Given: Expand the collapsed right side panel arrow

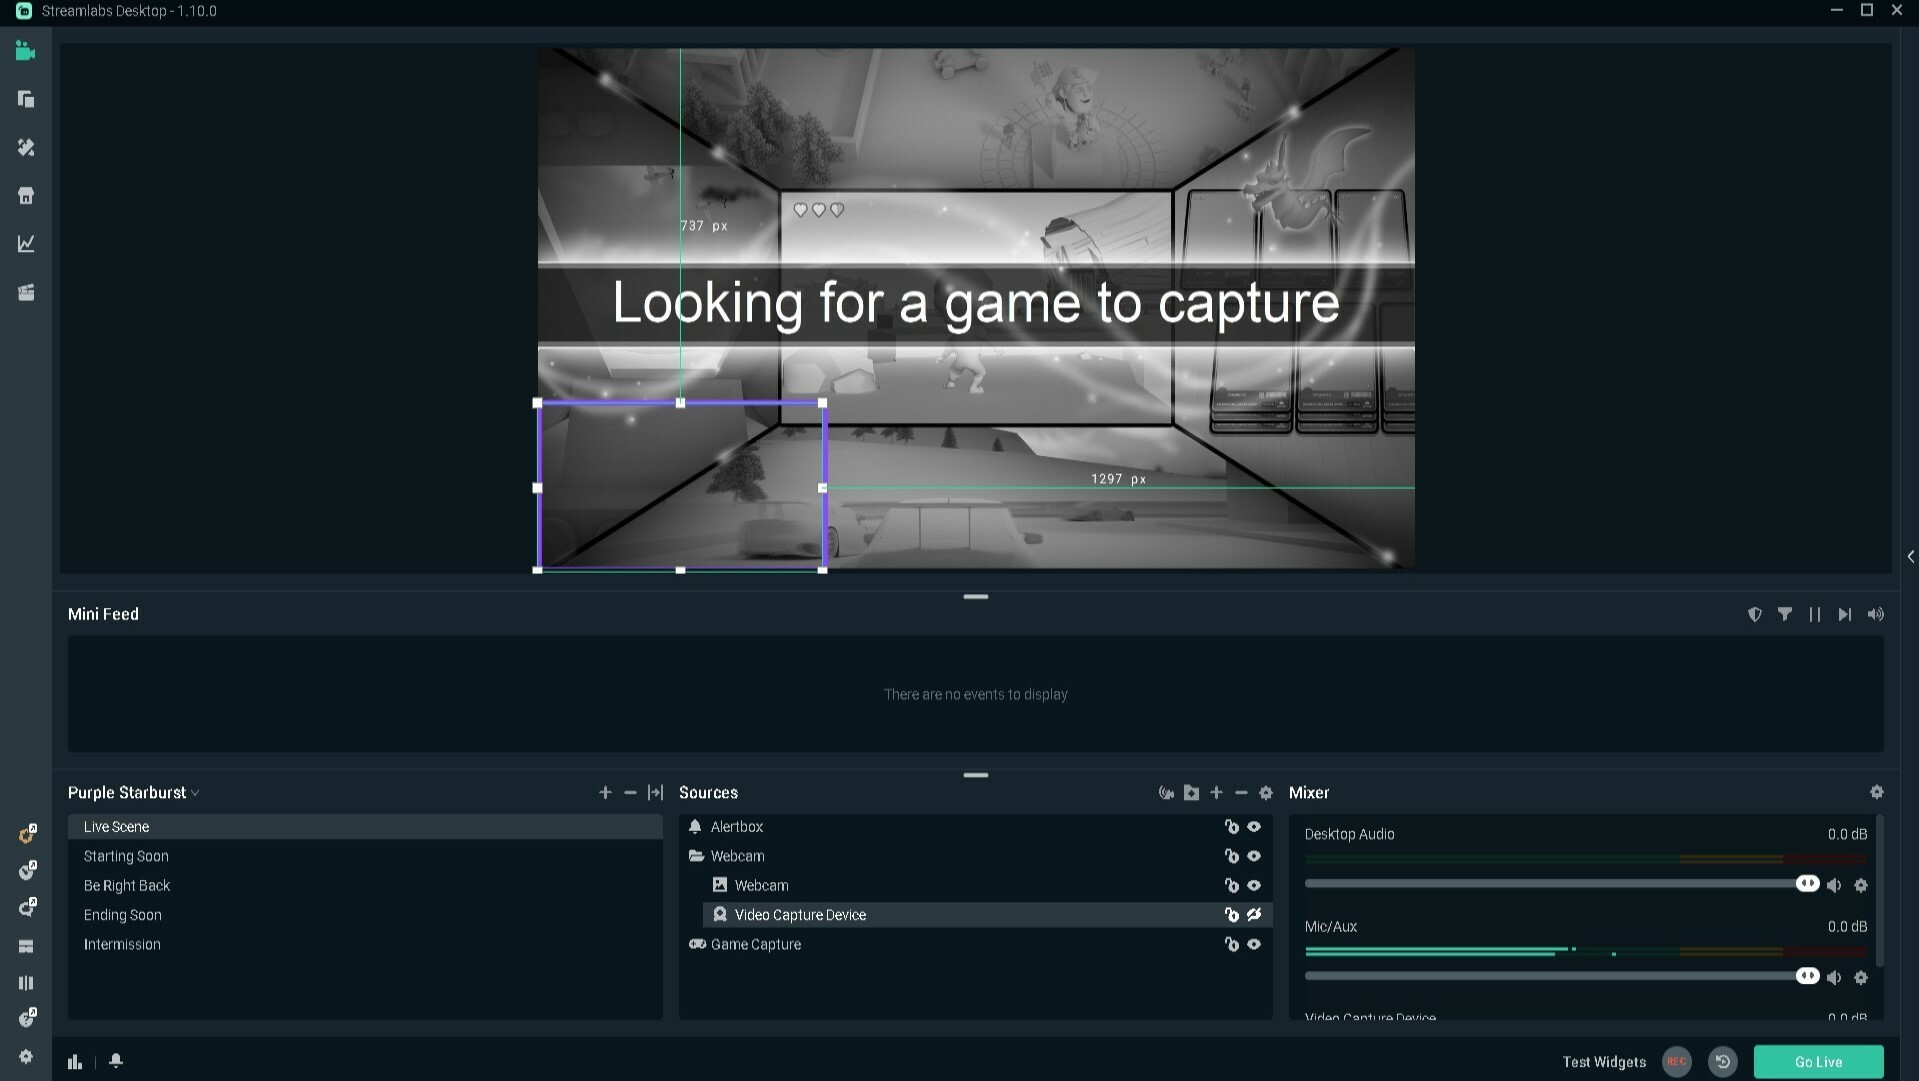Looking at the screenshot, I should [1910, 557].
